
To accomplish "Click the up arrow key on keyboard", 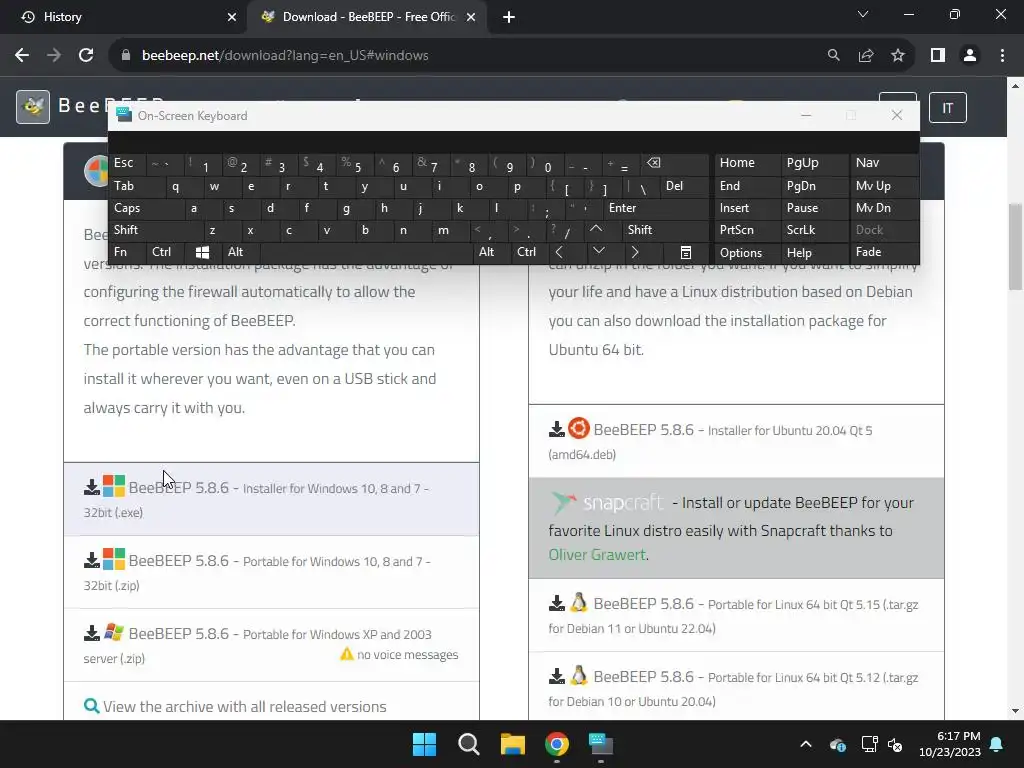I will click(x=596, y=229).
